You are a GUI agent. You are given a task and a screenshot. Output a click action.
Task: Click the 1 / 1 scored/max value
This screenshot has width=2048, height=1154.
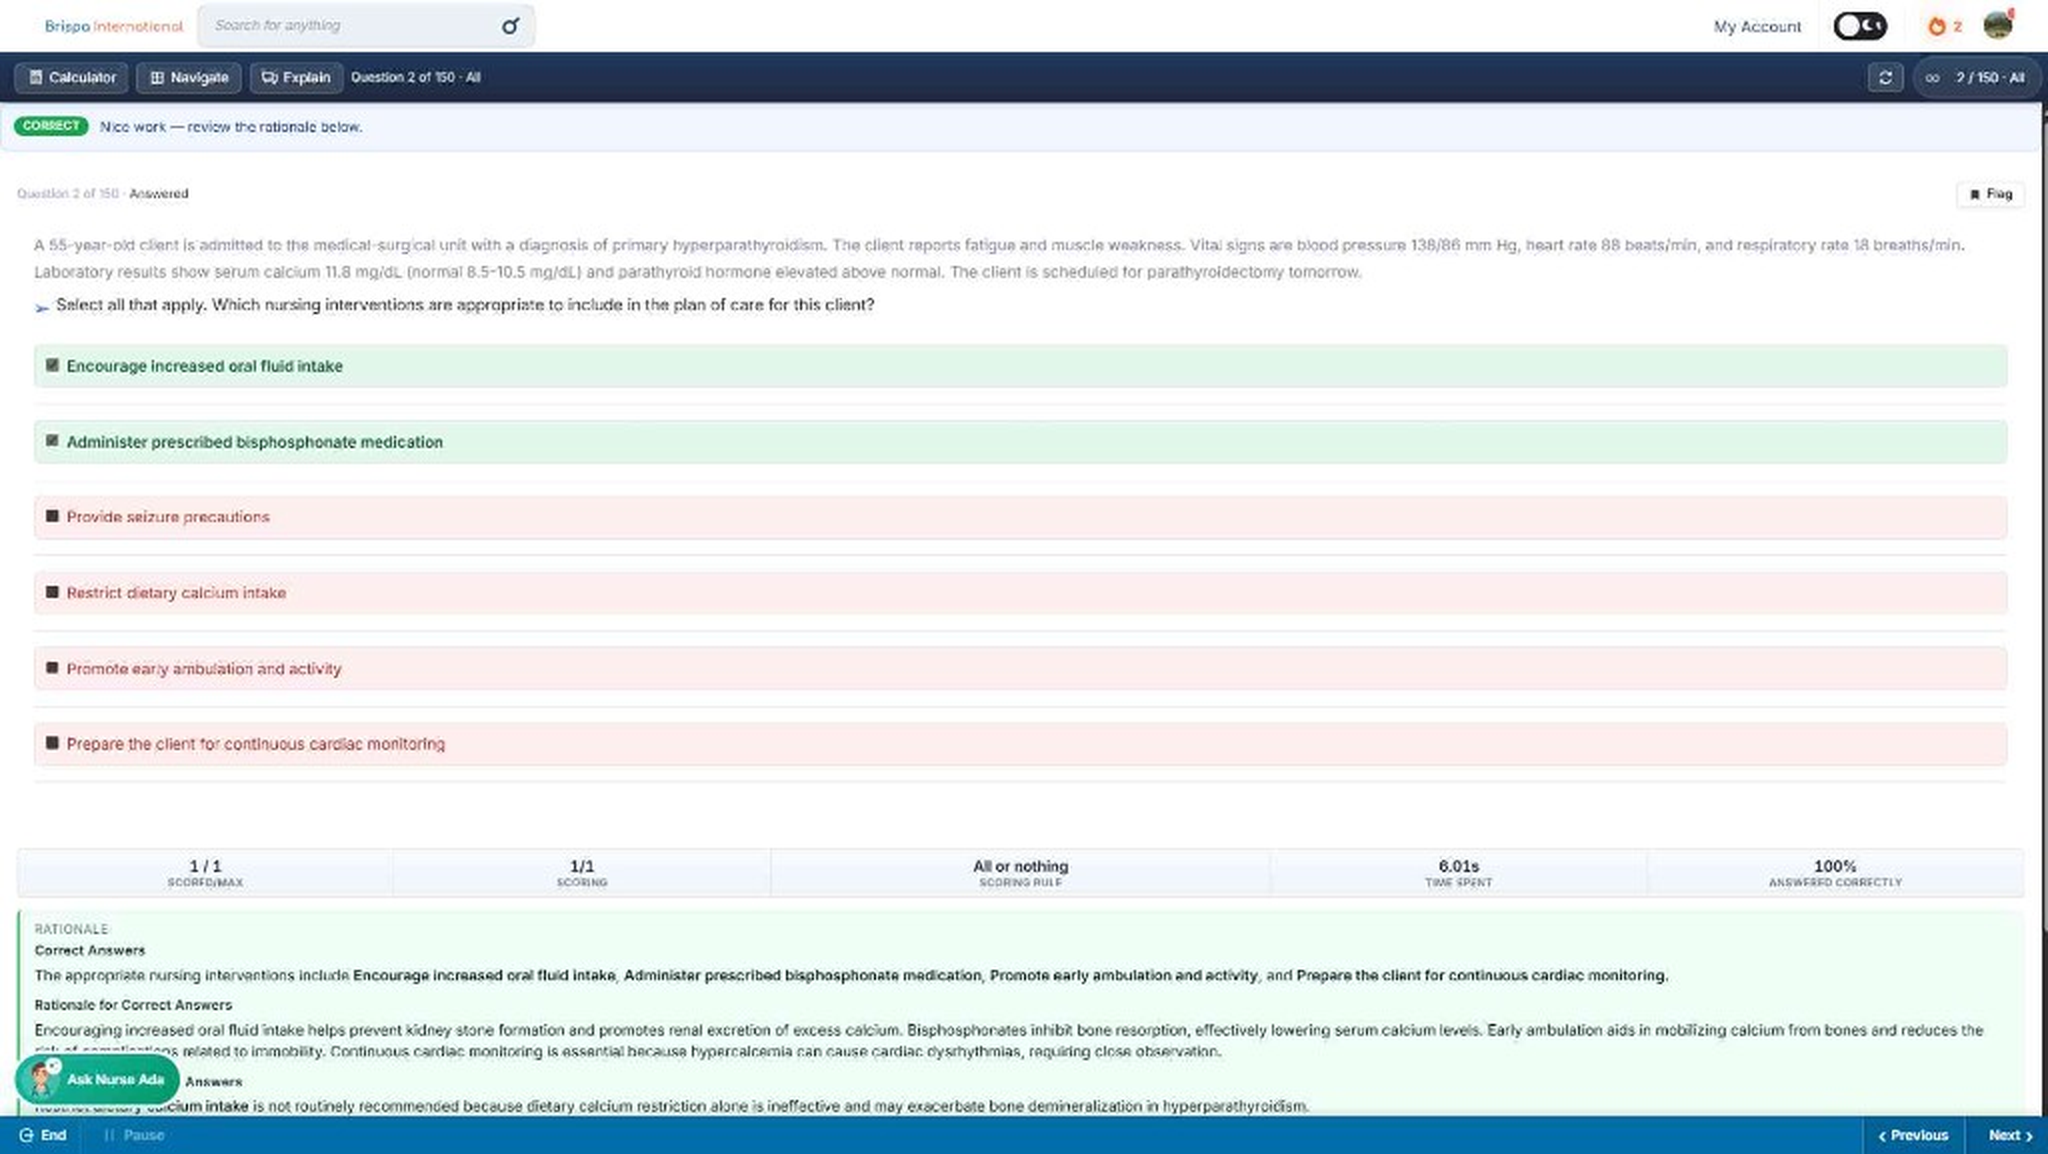coord(205,866)
